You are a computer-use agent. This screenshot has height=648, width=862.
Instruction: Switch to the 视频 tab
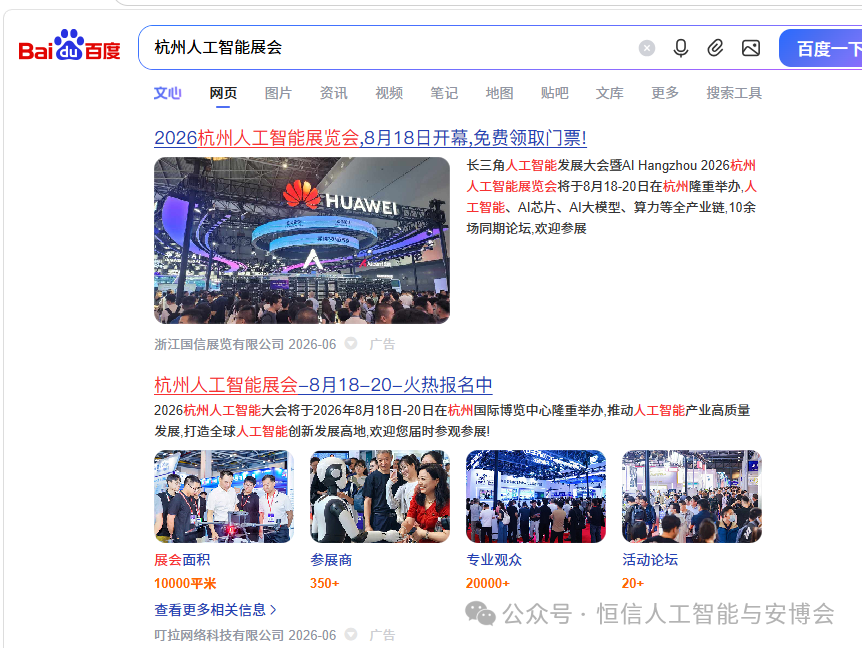(x=389, y=93)
